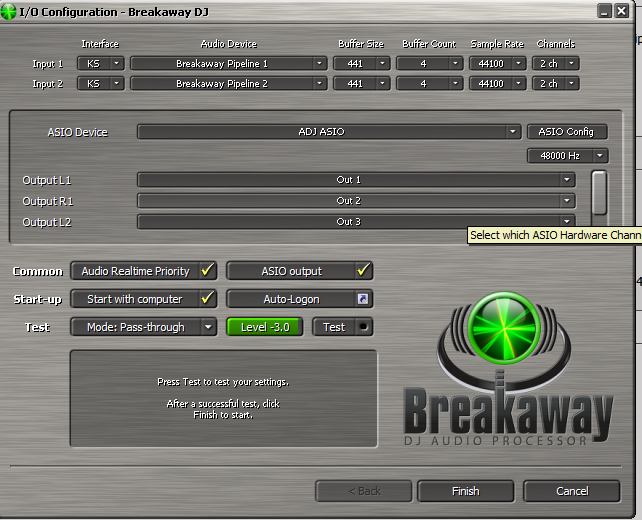Minimize the I/O Configuration window

click(x=604, y=11)
